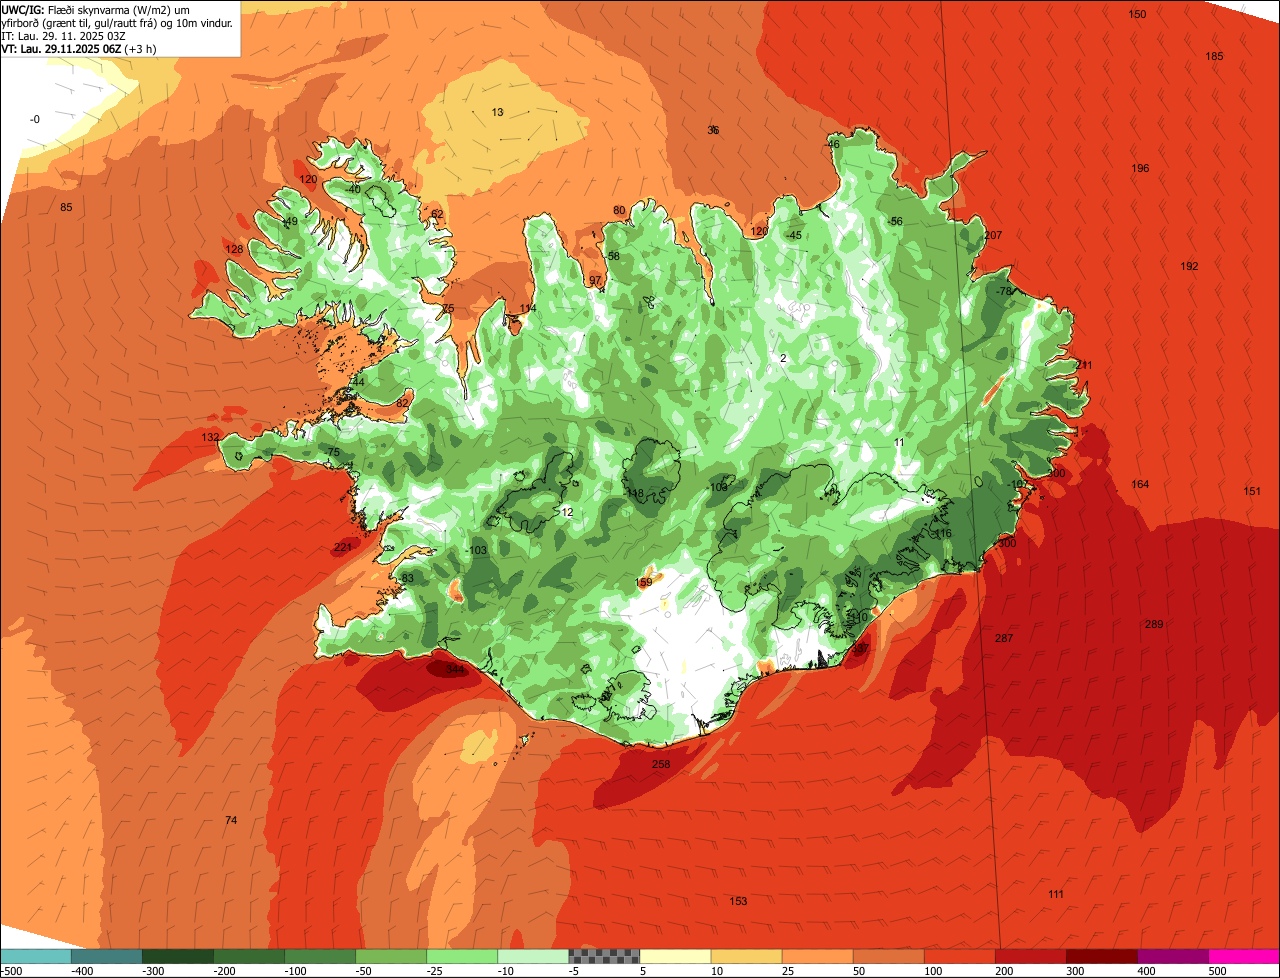Click the dark green swatch between -300 and -200
The image size is (1280, 978).
[x=178, y=956]
